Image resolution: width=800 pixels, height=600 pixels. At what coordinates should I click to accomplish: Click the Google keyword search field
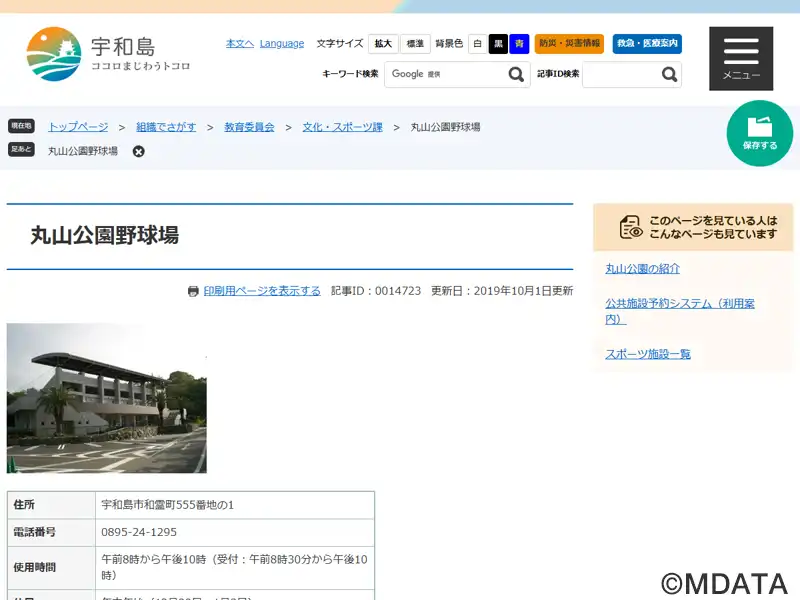click(x=443, y=75)
